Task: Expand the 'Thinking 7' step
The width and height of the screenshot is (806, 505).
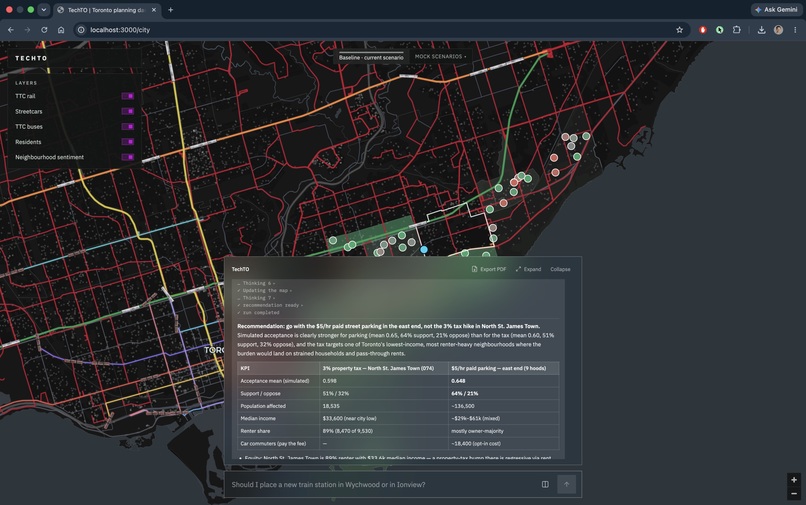Action: click(256, 298)
